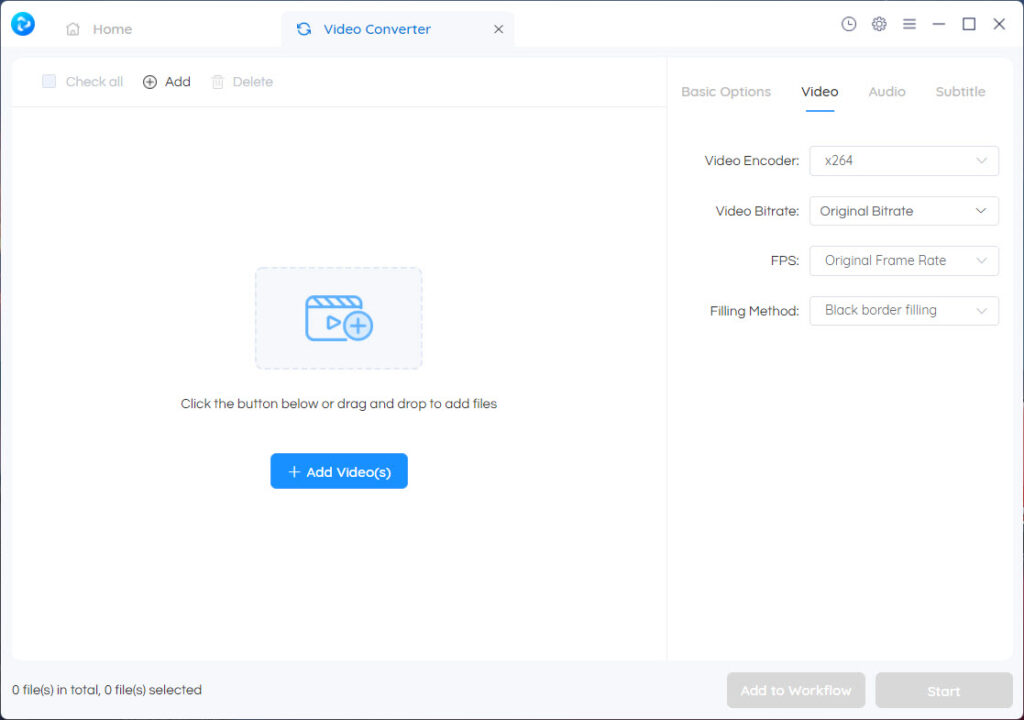Click the Delete trash icon
Viewport: 1024px width, 720px height.
(218, 82)
